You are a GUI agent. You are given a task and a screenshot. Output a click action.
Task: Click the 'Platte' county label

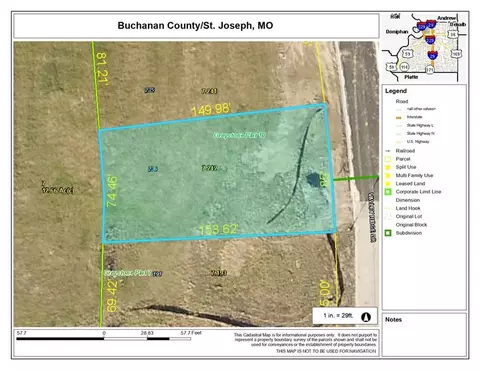411,77
